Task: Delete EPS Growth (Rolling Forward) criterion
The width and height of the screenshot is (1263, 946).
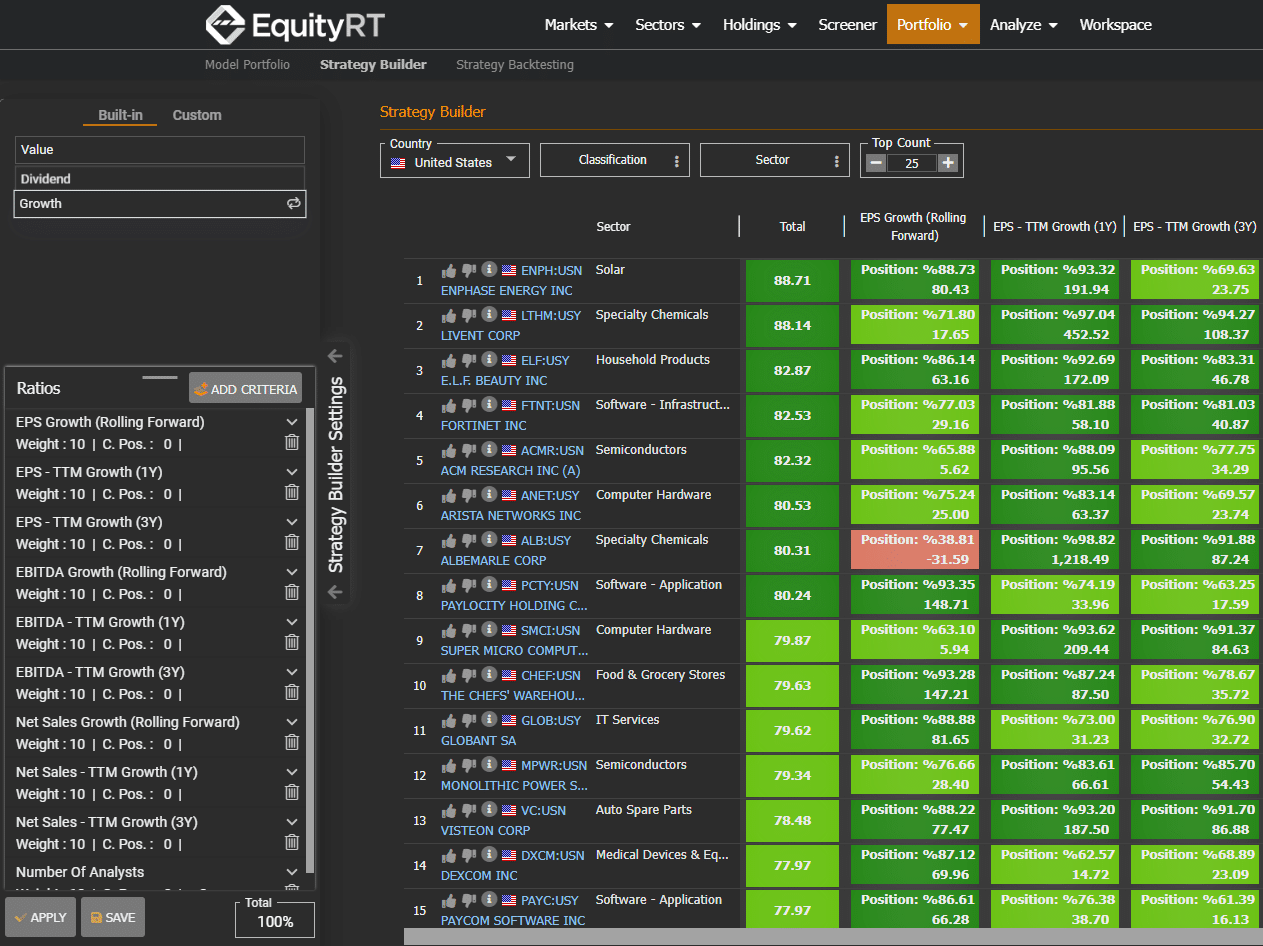Action: (292, 442)
